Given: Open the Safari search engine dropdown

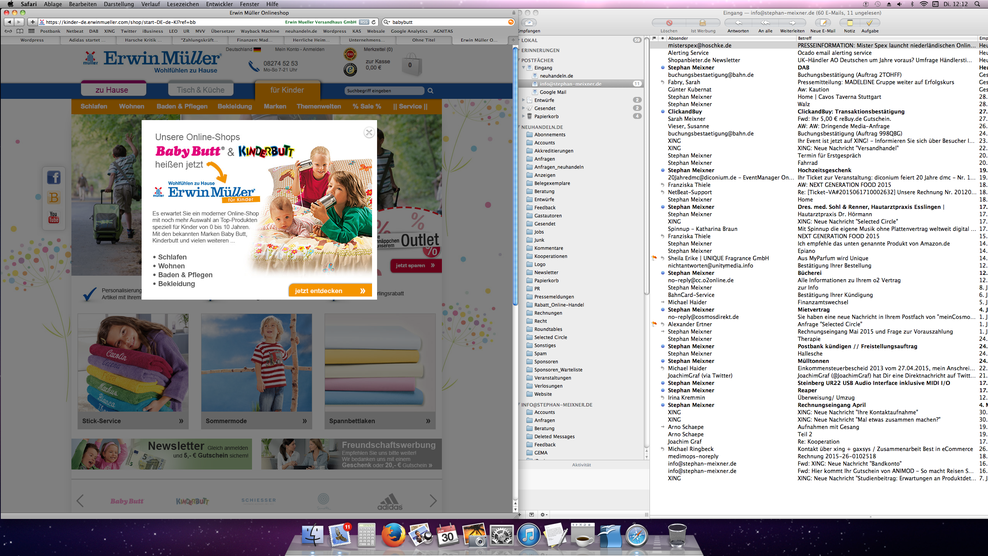Looking at the screenshot, I should point(387,22).
